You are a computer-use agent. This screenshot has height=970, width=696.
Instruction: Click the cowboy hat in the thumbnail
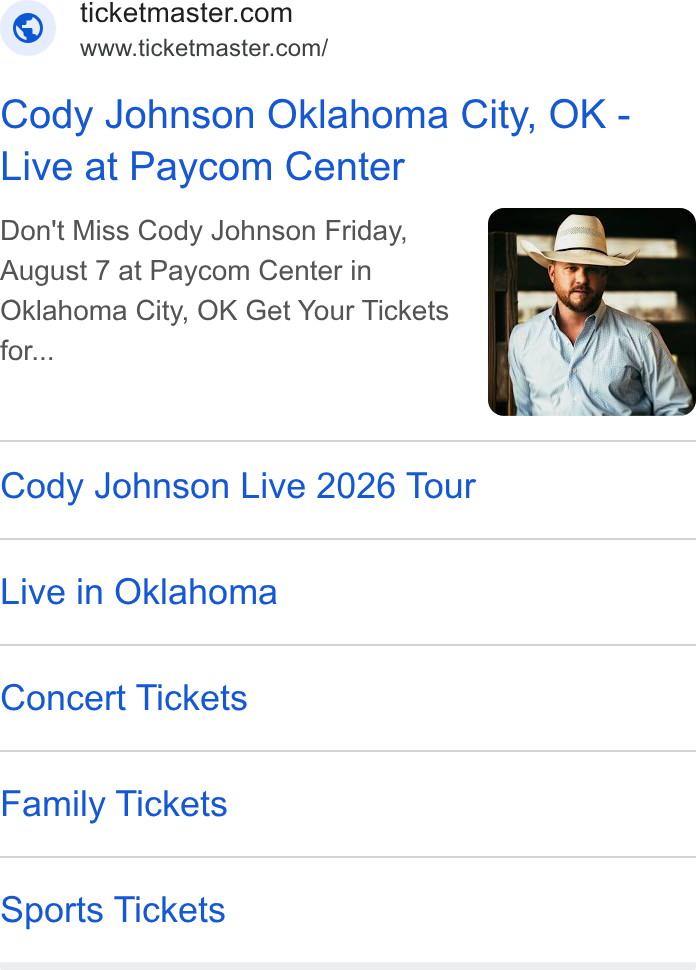pos(578,243)
